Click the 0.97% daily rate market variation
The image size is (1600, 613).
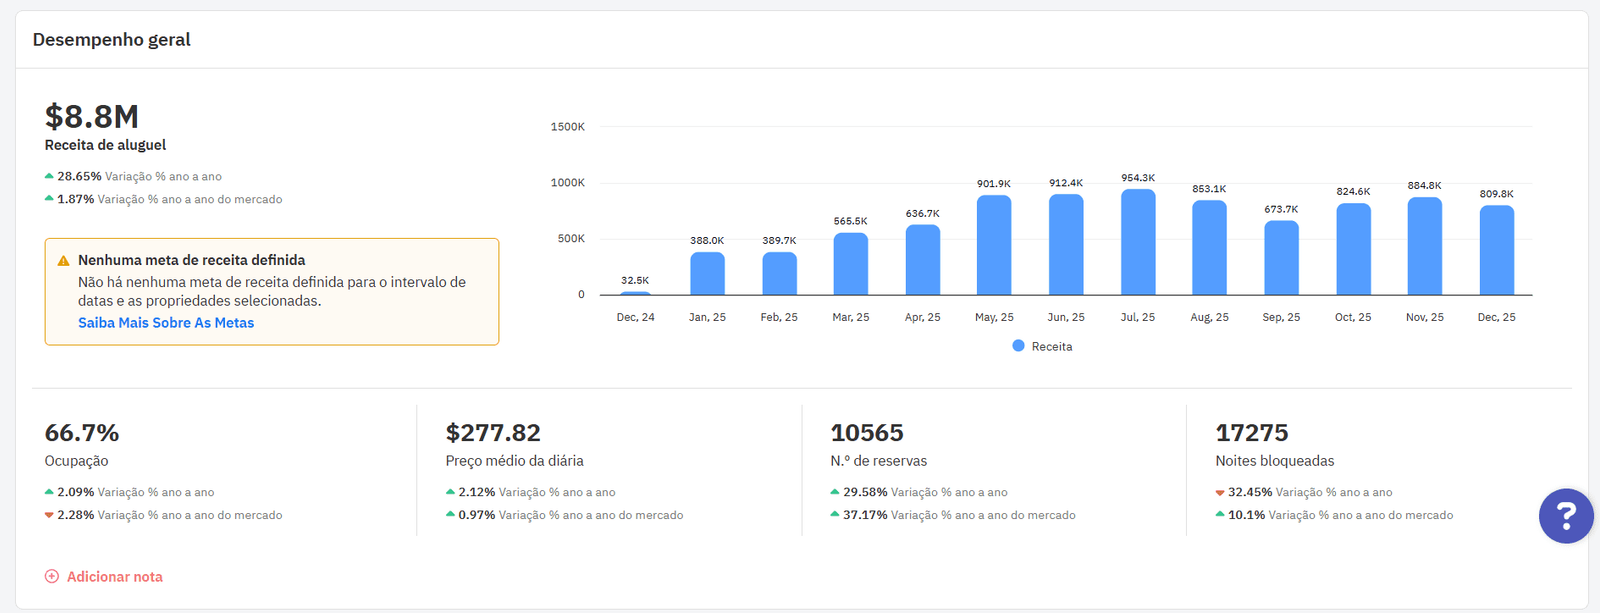pos(477,516)
